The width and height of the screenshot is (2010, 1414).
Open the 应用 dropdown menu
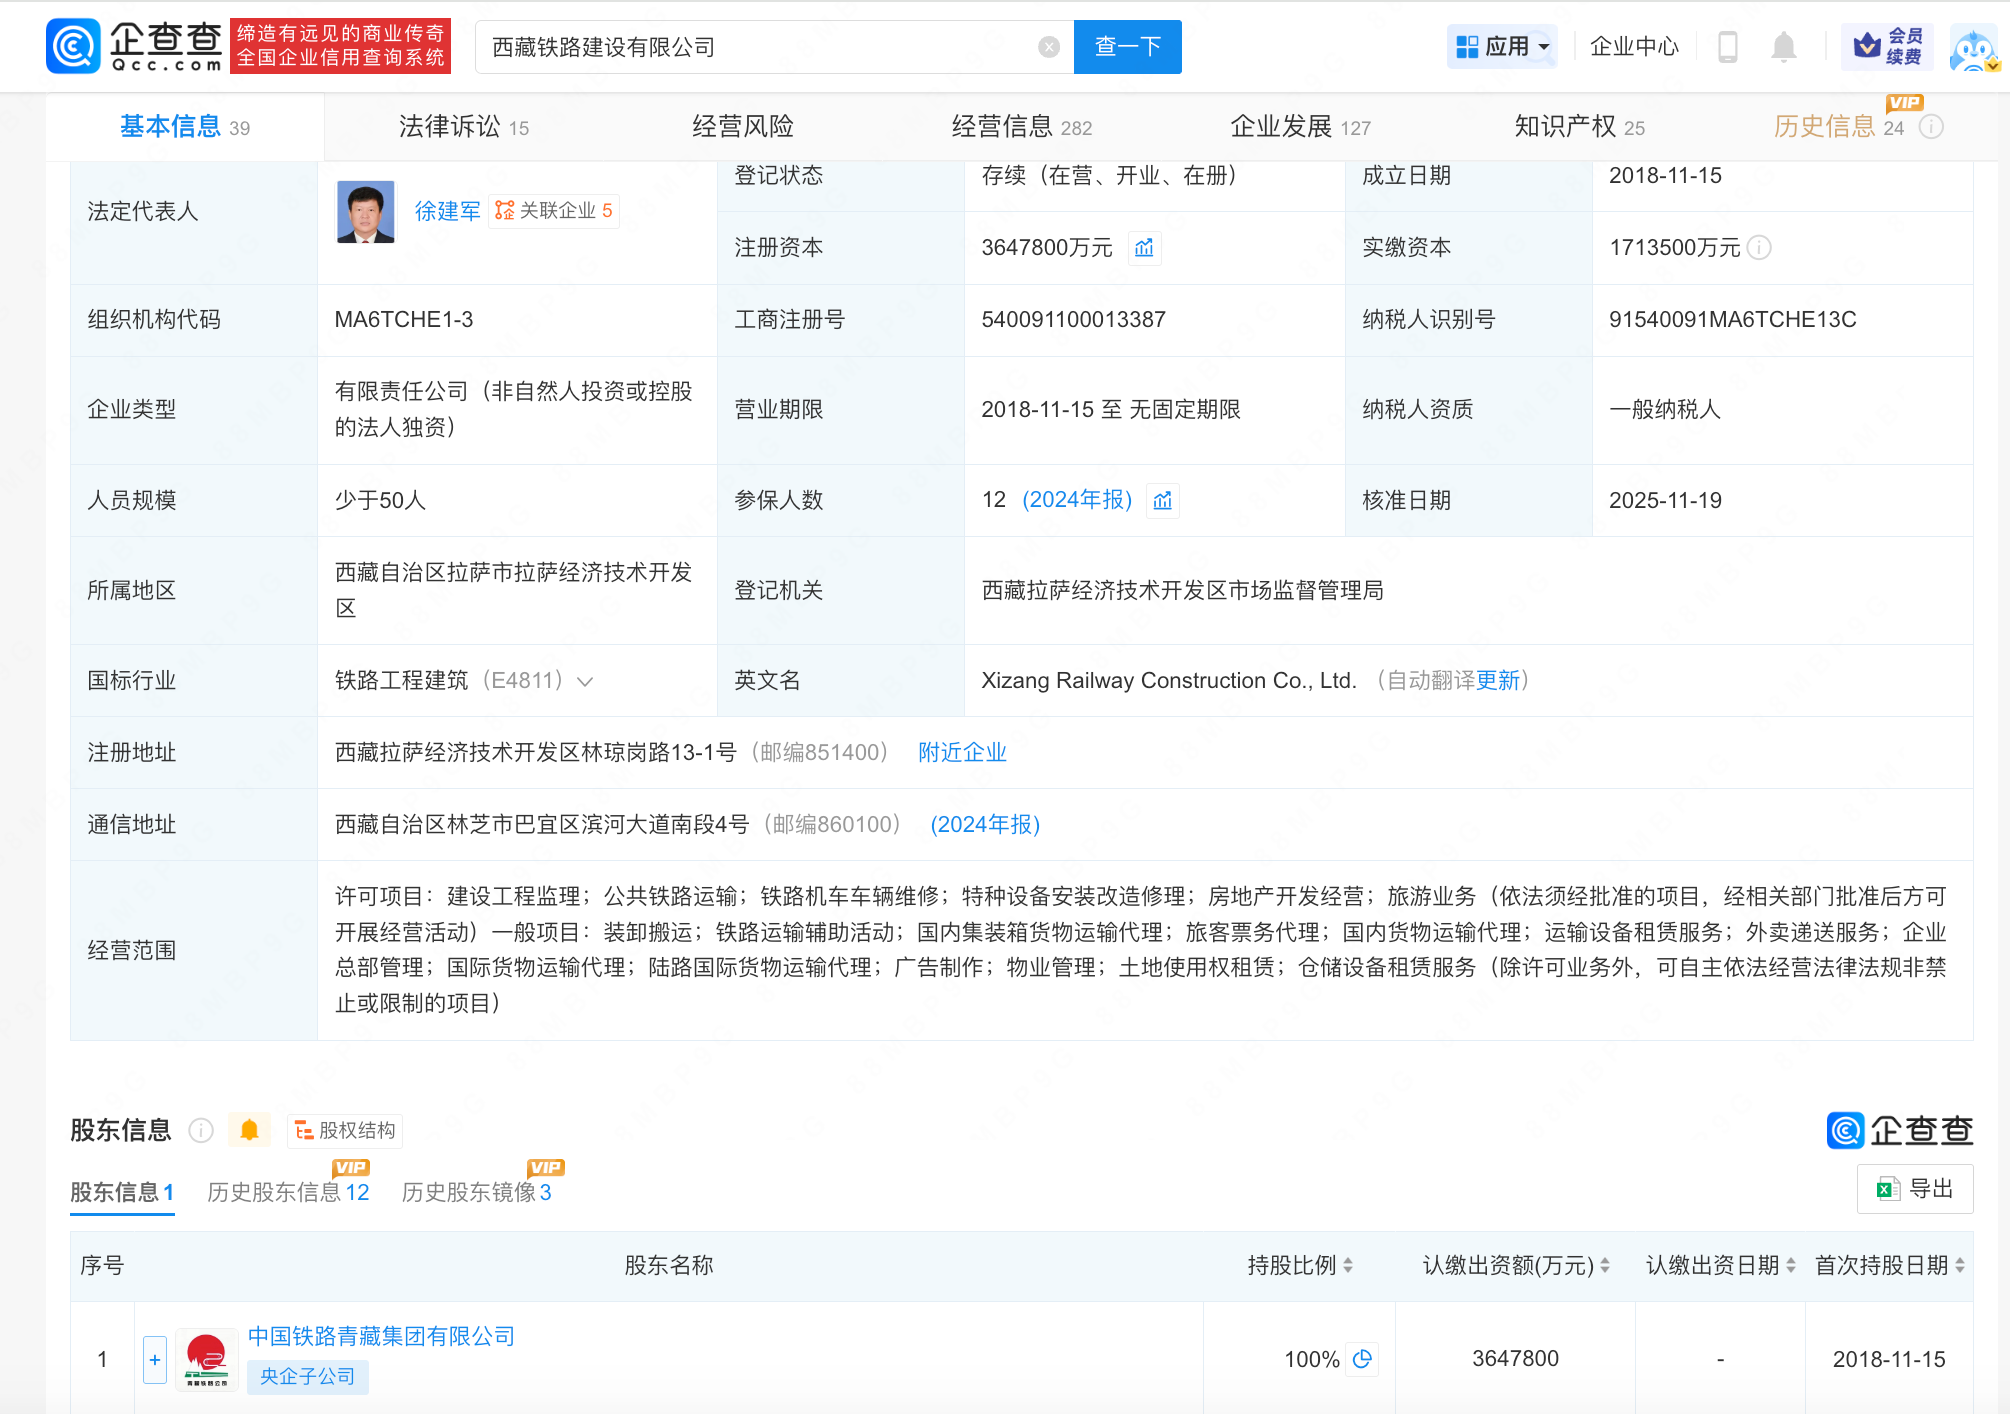1502,47
